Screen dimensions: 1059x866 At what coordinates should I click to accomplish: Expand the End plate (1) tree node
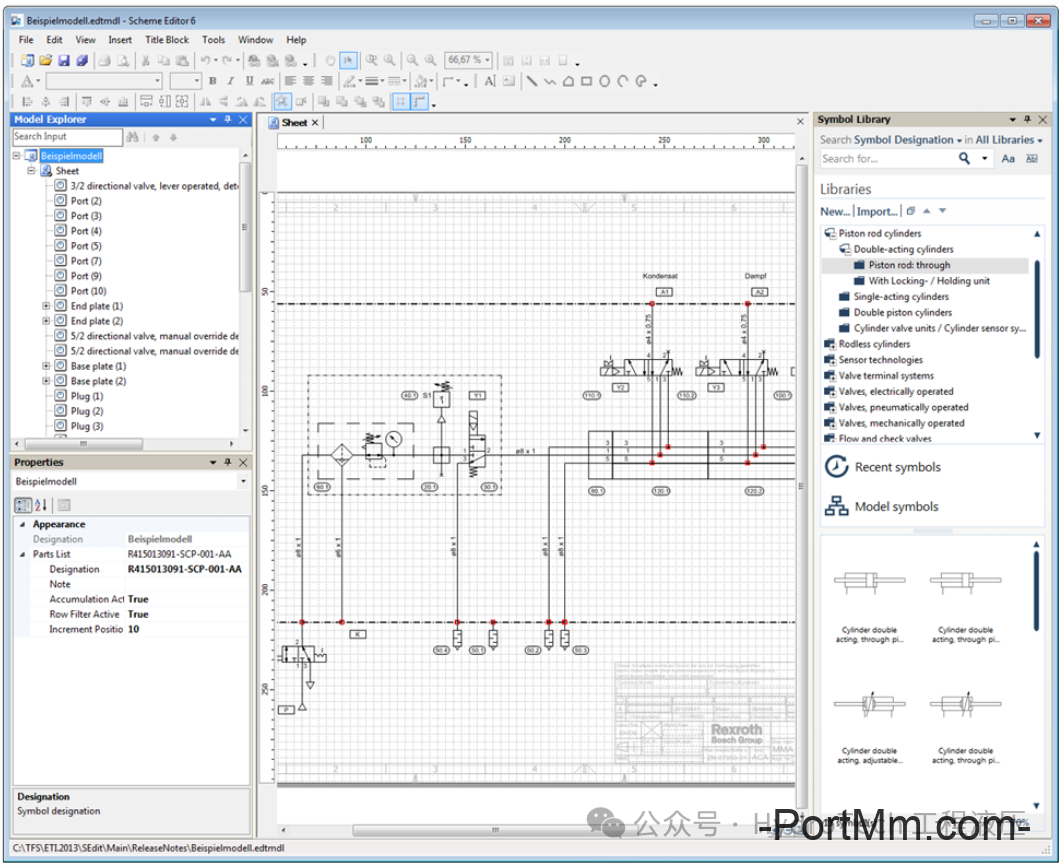pos(46,306)
